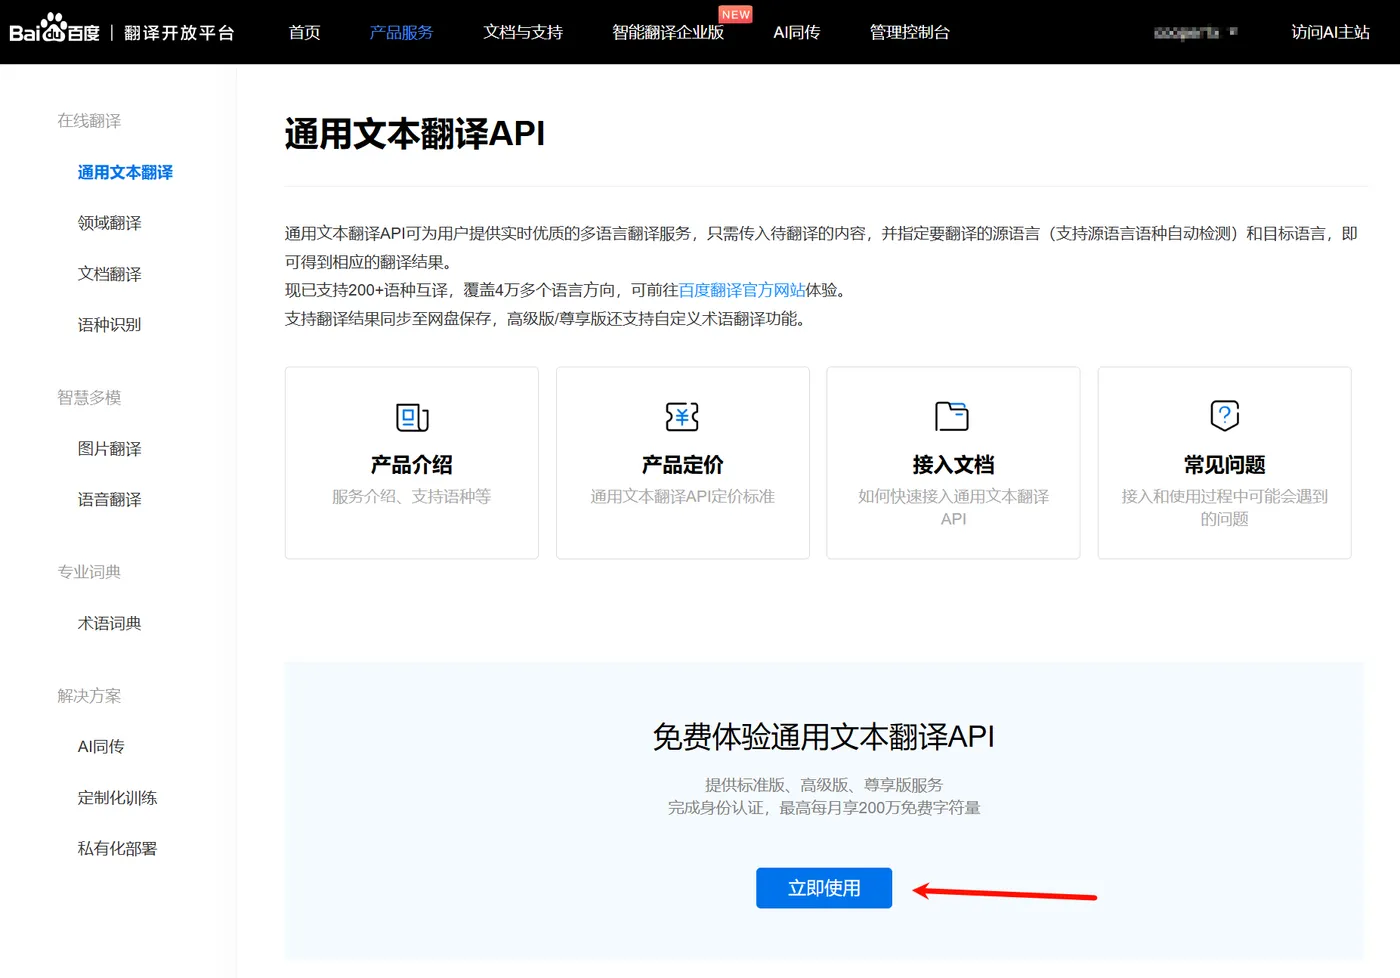This screenshot has height=978, width=1400.
Task: Click the 服务介绍、支持语种等 description text
Action: (x=412, y=497)
